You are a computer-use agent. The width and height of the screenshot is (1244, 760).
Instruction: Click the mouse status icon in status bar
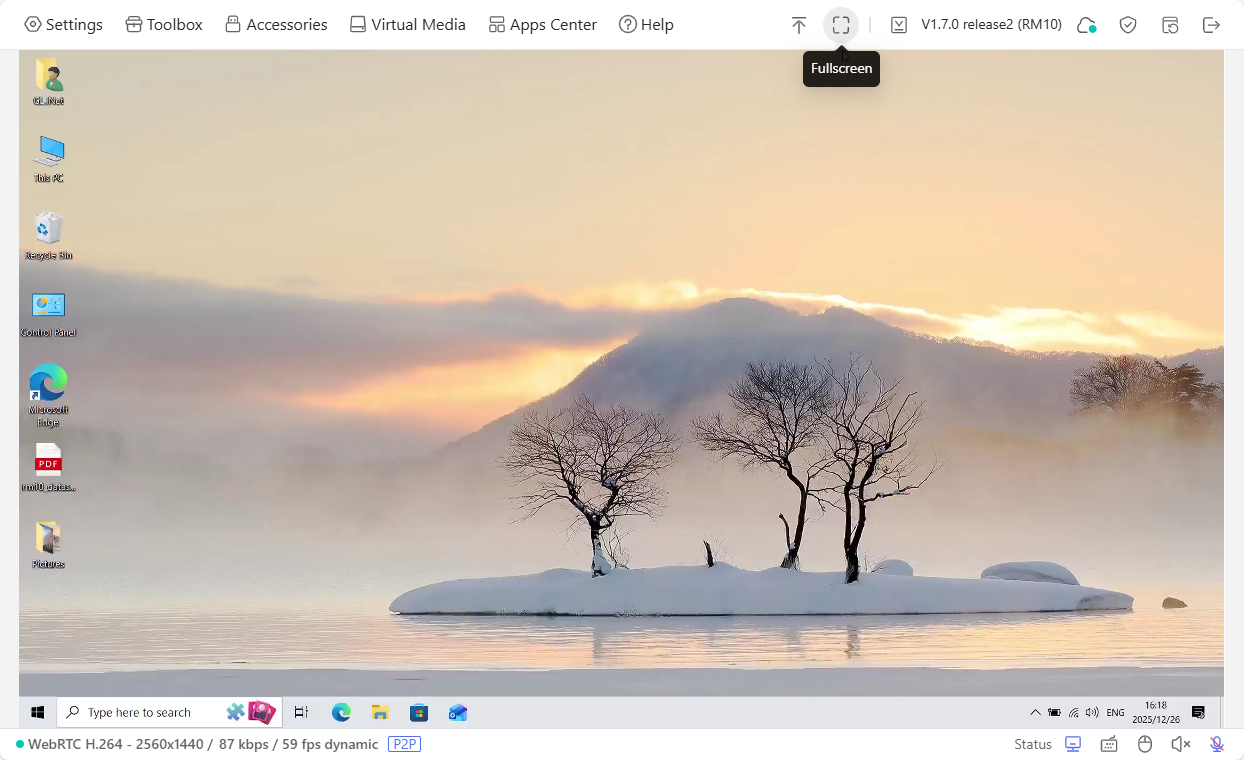pyautogui.click(x=1144, y=744)
